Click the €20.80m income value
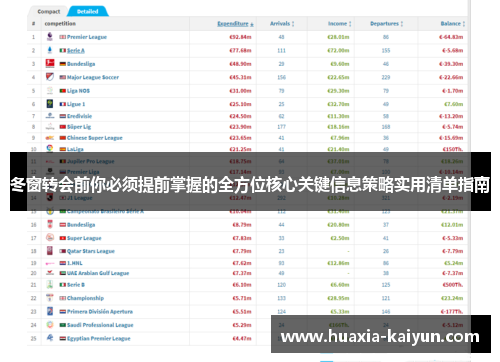 point(338,225)
